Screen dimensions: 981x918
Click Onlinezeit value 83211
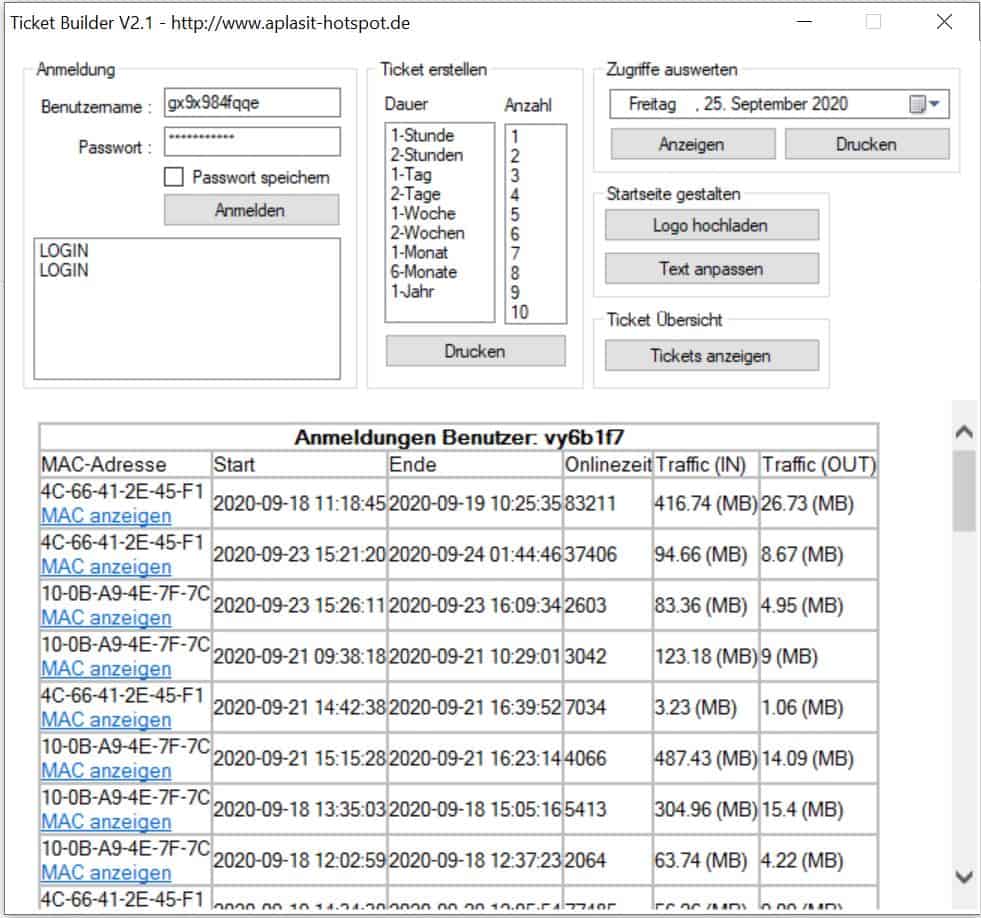[591, 503]
